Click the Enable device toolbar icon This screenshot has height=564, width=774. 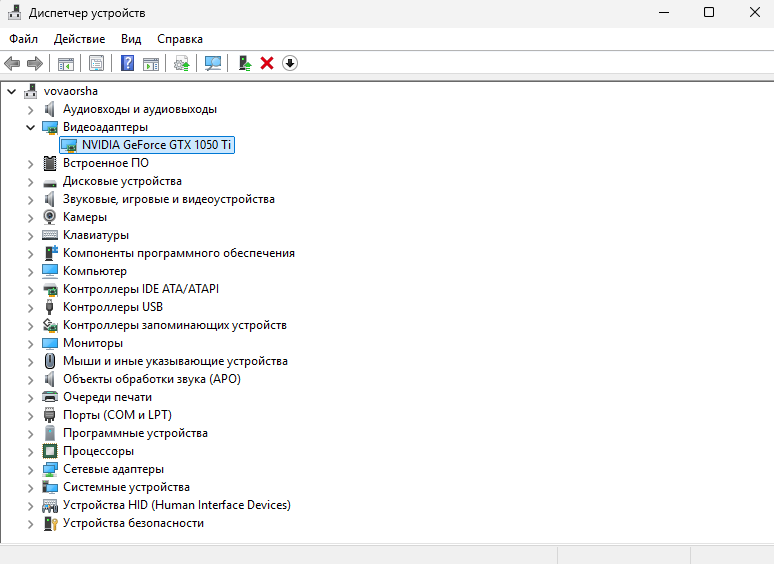(x=245, y=63)
